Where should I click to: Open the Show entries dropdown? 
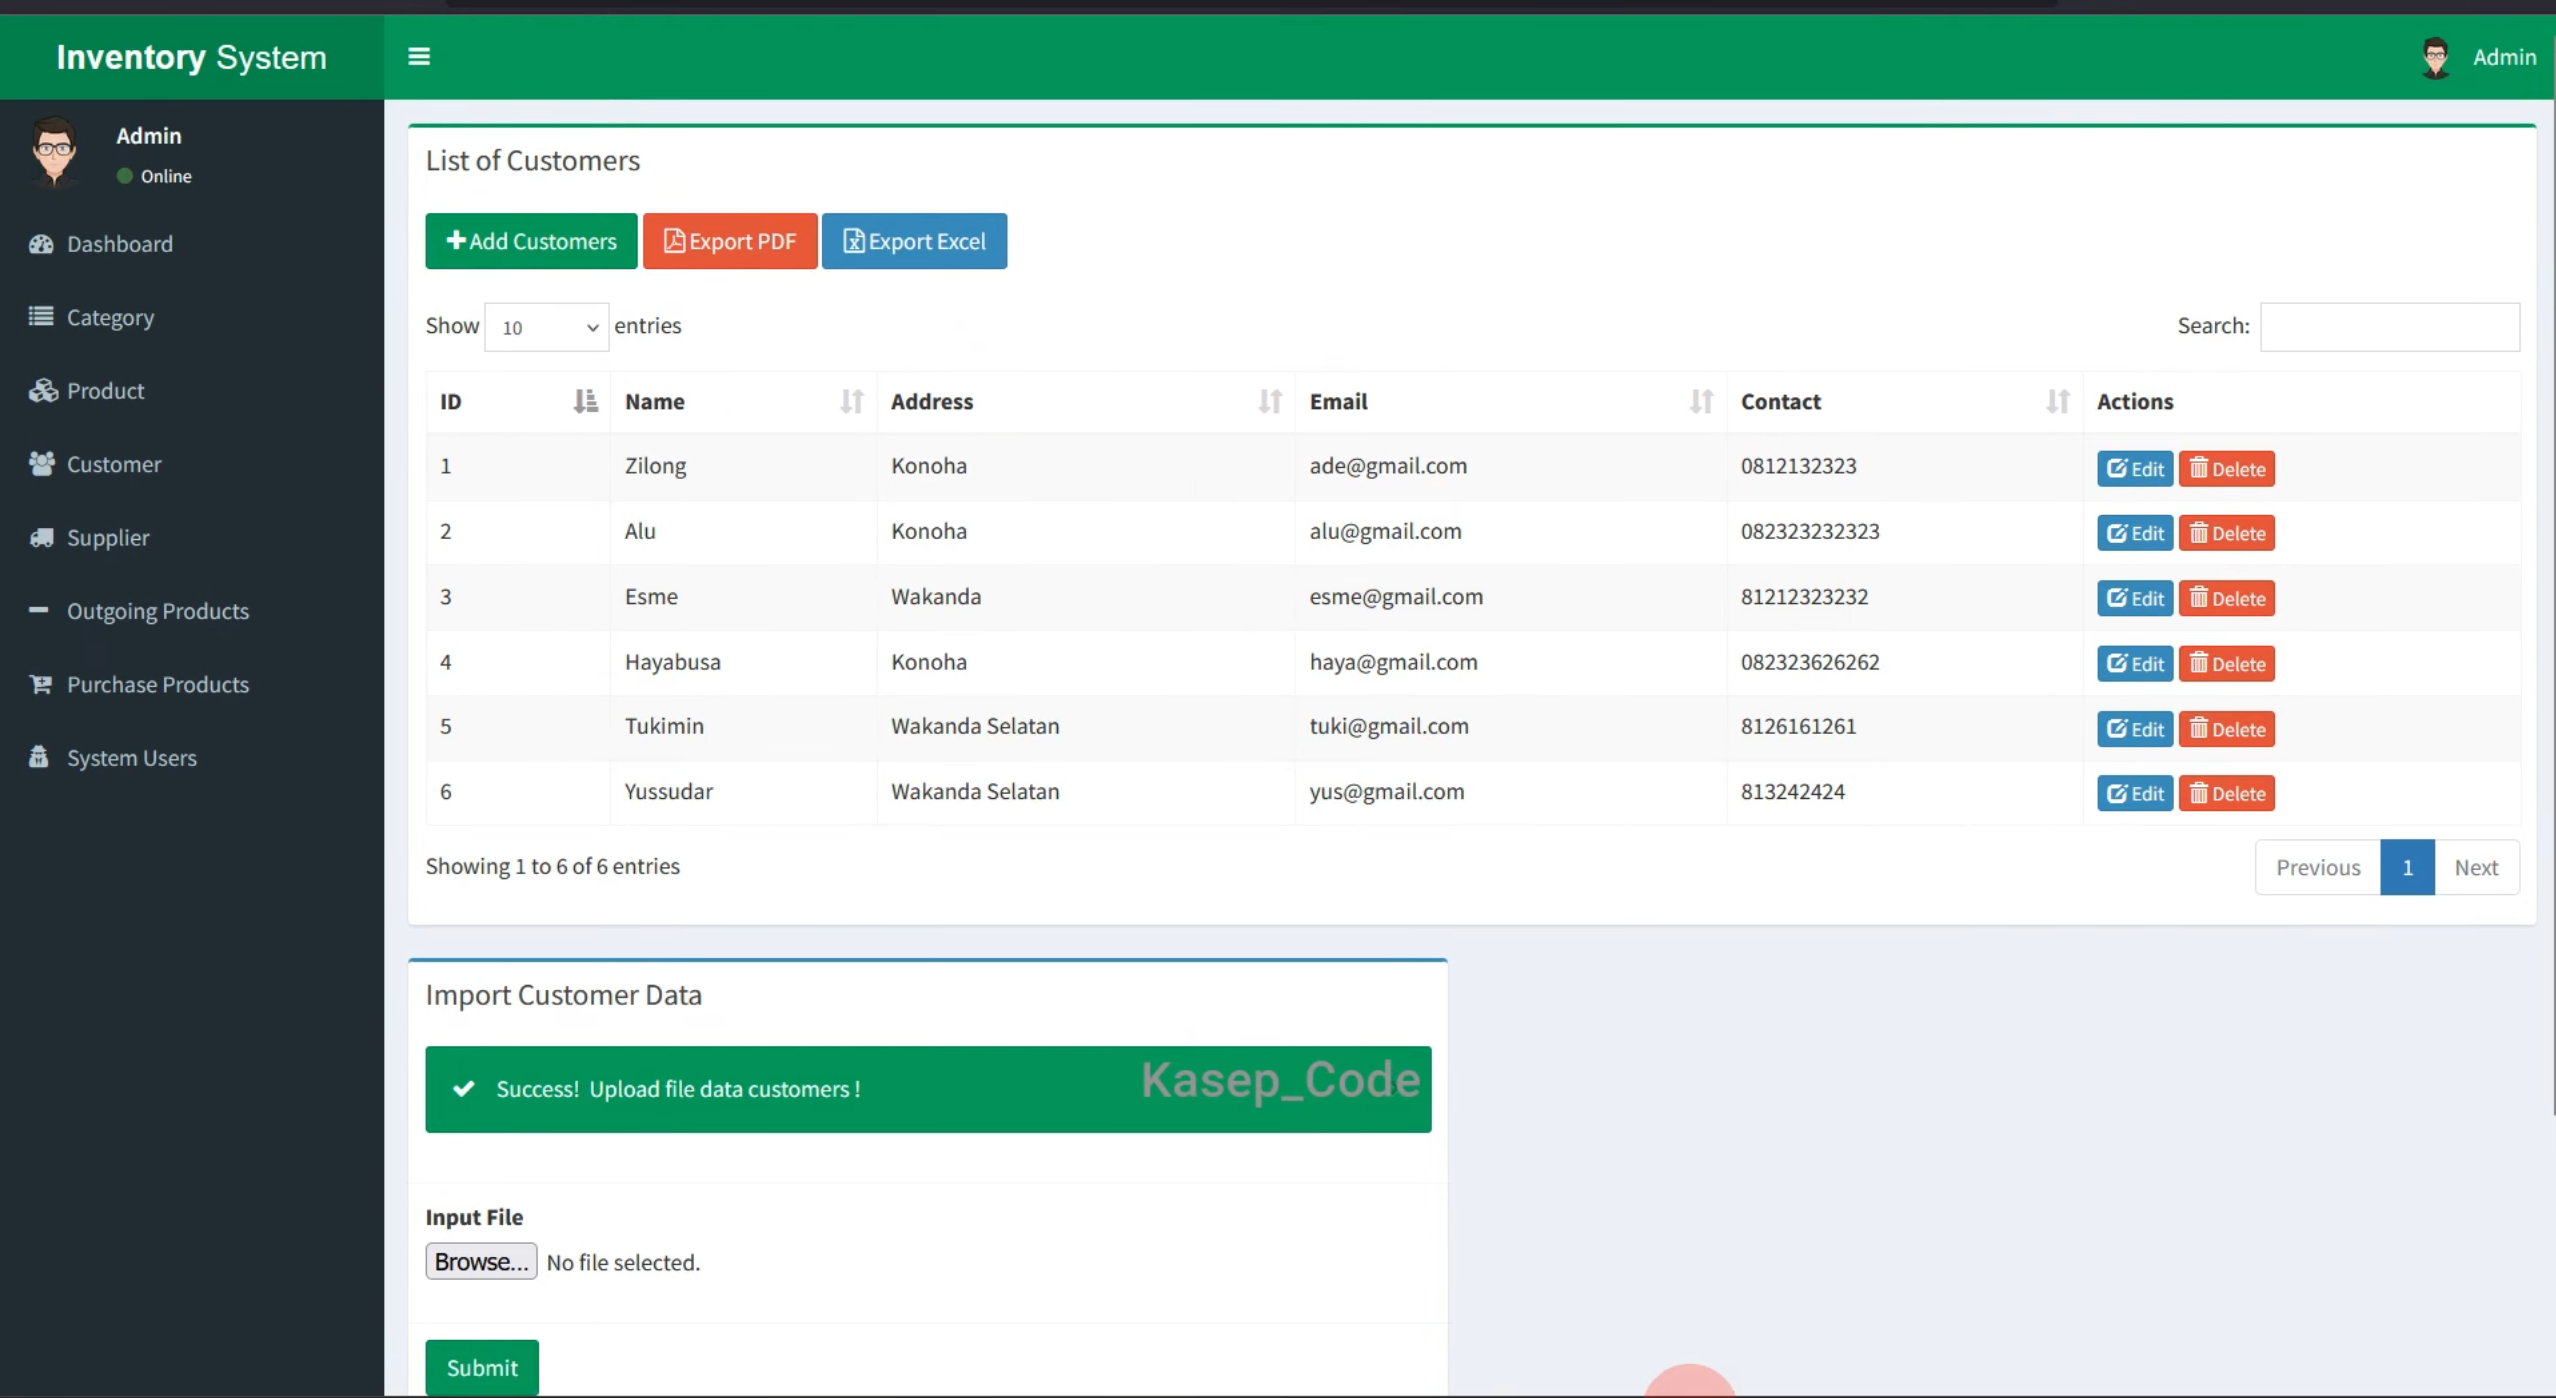(546, 327)
